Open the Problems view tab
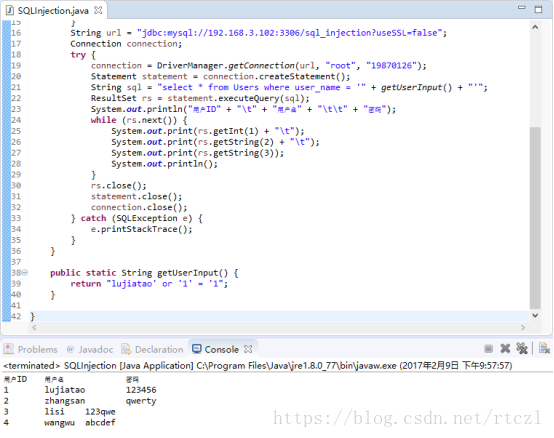This screenshot has height=438, width=554. (31, 349)
